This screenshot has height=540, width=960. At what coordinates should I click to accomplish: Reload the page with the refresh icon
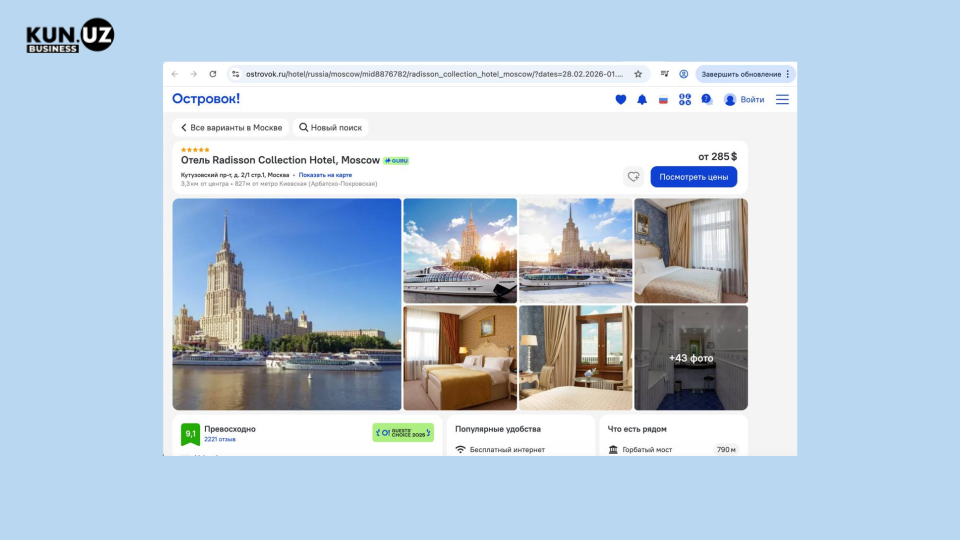click(x=212, y=74)
